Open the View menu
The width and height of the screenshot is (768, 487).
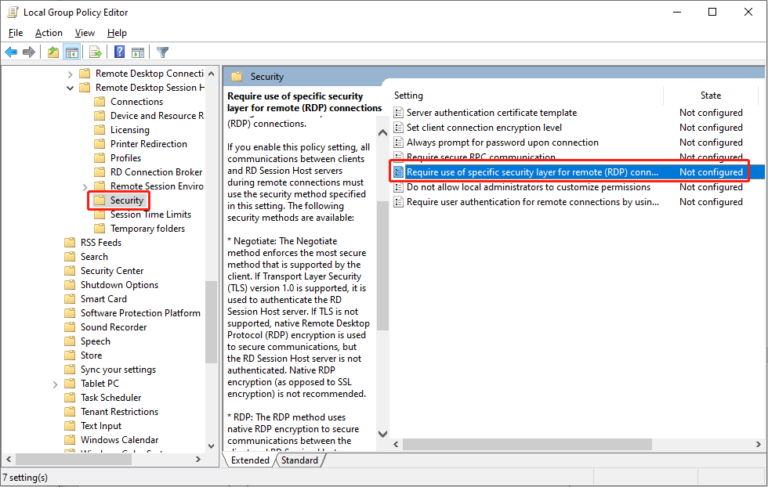(85, 33)
